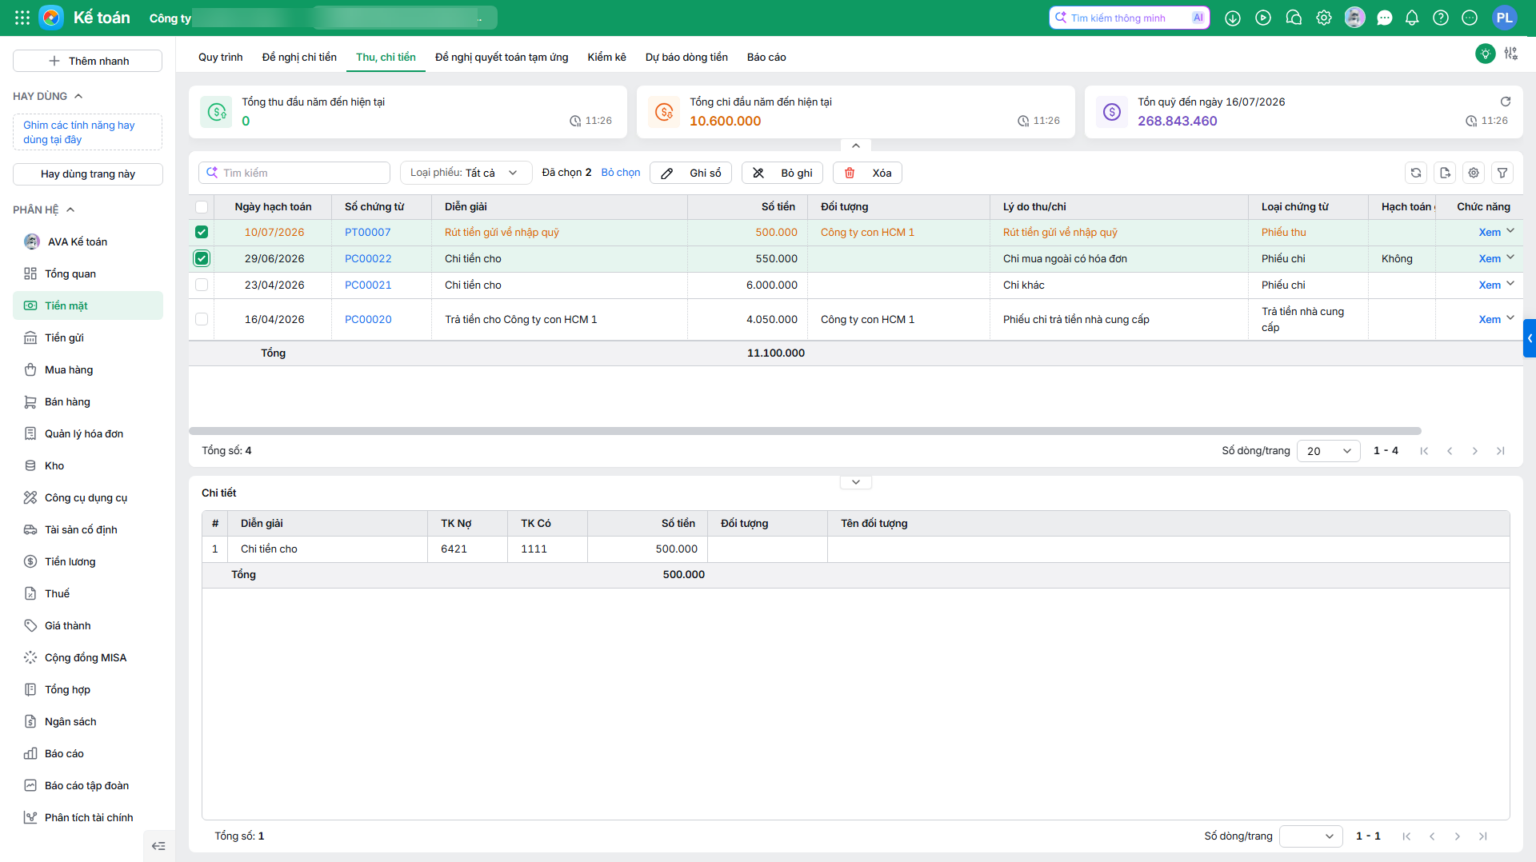Open the table filter funnel
The width and height of the screenshot is (1536, 862).
(1502, 173)
